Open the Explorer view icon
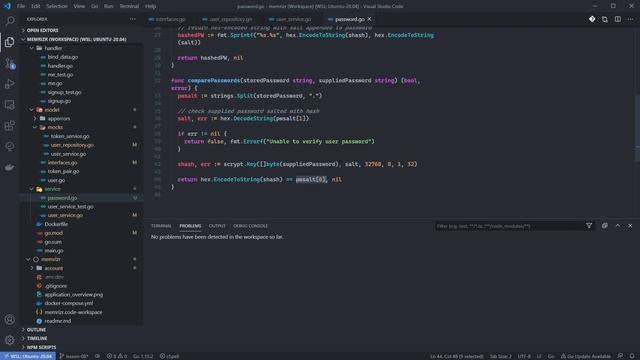This screenshot has width=640, height=360. click(10, 42)
